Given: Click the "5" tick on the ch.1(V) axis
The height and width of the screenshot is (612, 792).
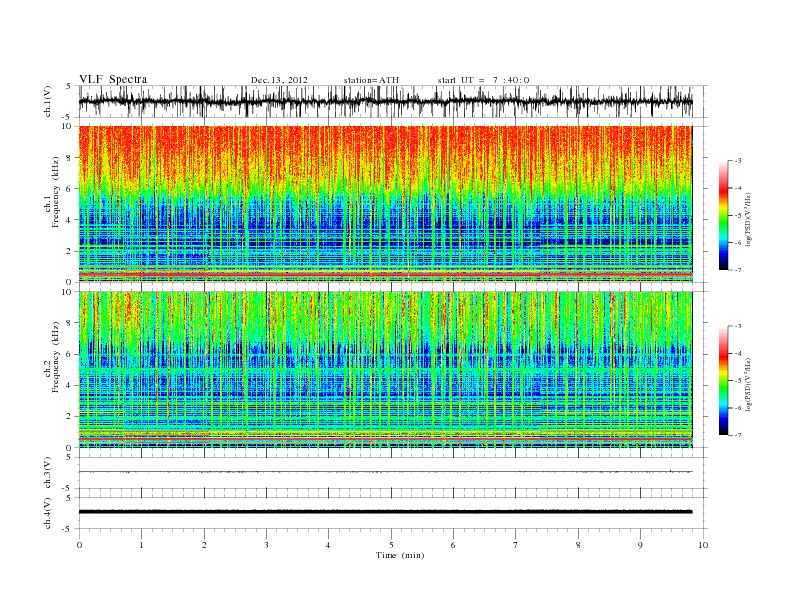Looking at the screenshot, I should [x=69, y=86].
